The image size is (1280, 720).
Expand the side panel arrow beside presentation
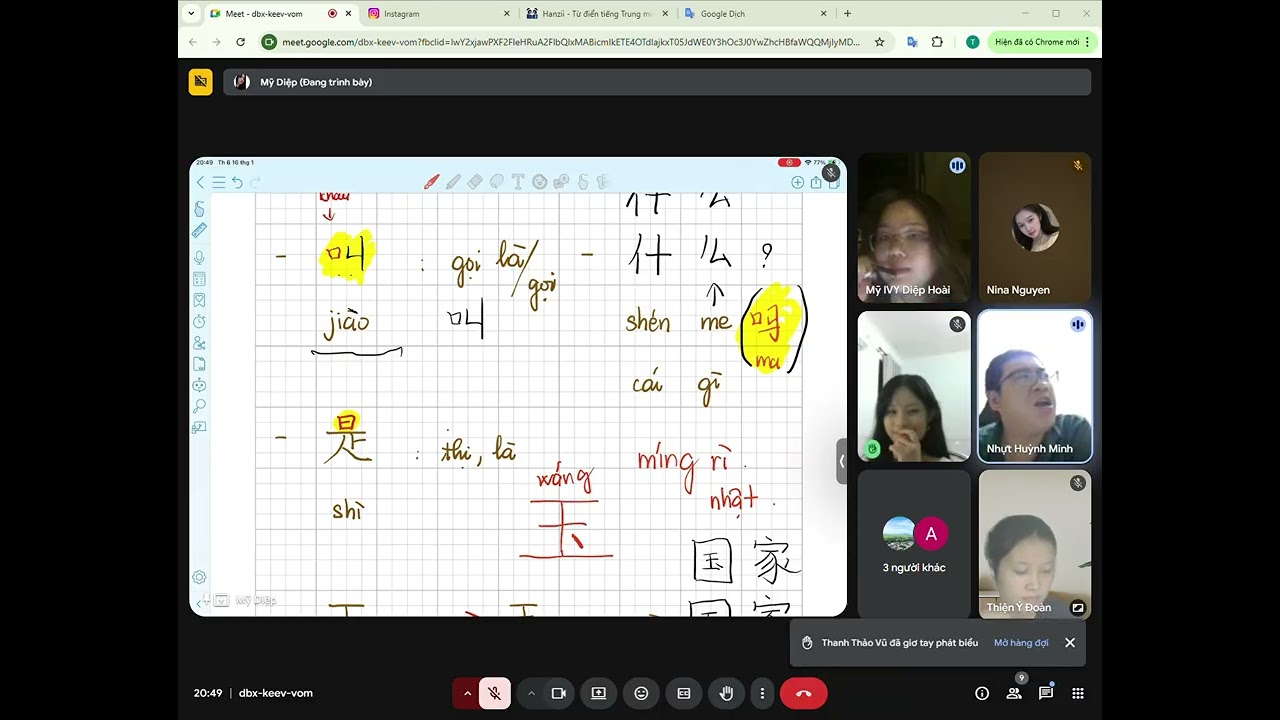click(x=842, y=461)
